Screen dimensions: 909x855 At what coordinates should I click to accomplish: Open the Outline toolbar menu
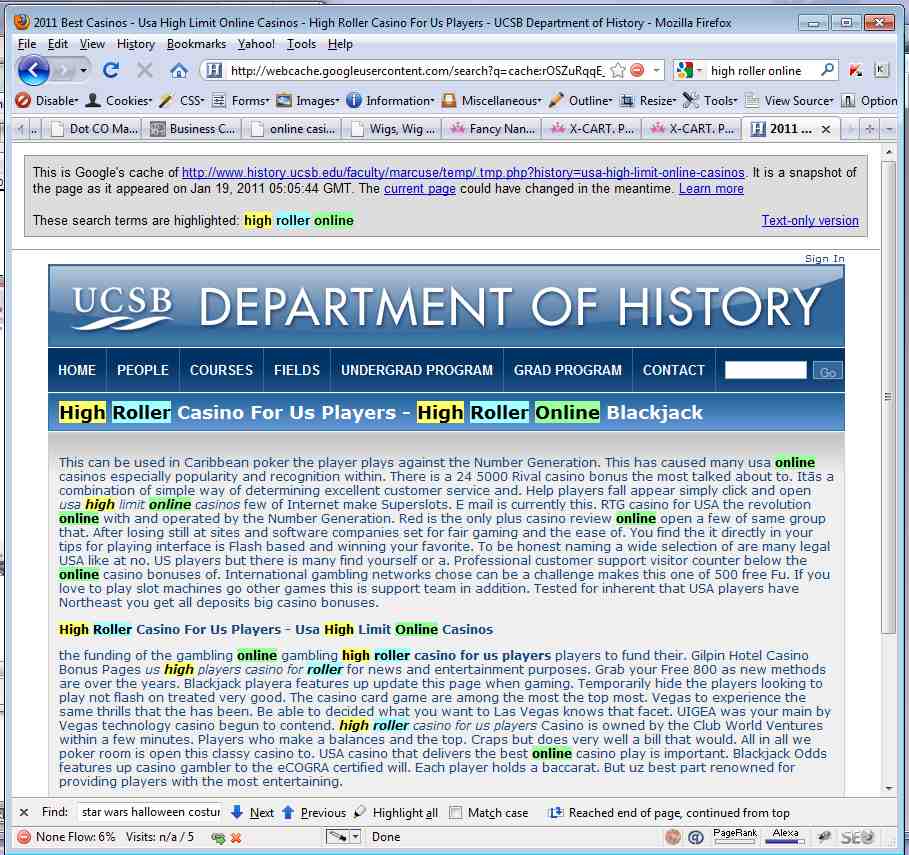[x=580, y=101]
